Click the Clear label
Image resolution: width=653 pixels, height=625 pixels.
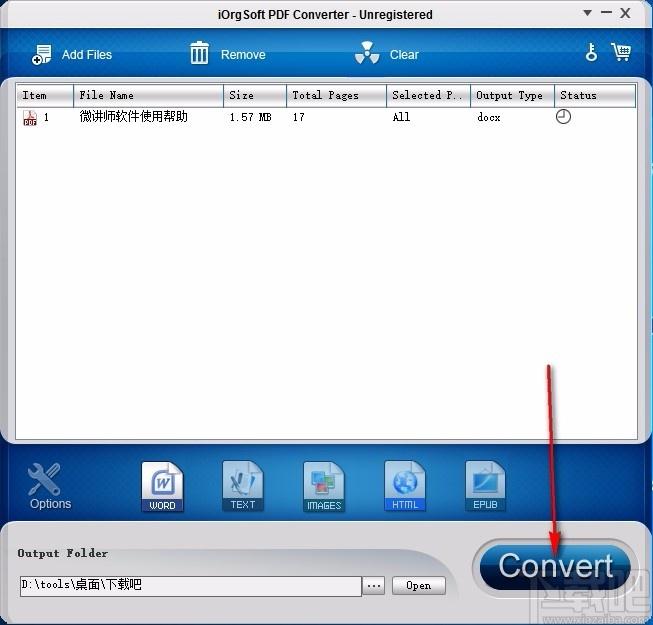pyautogui.click(x=404, y=55)
